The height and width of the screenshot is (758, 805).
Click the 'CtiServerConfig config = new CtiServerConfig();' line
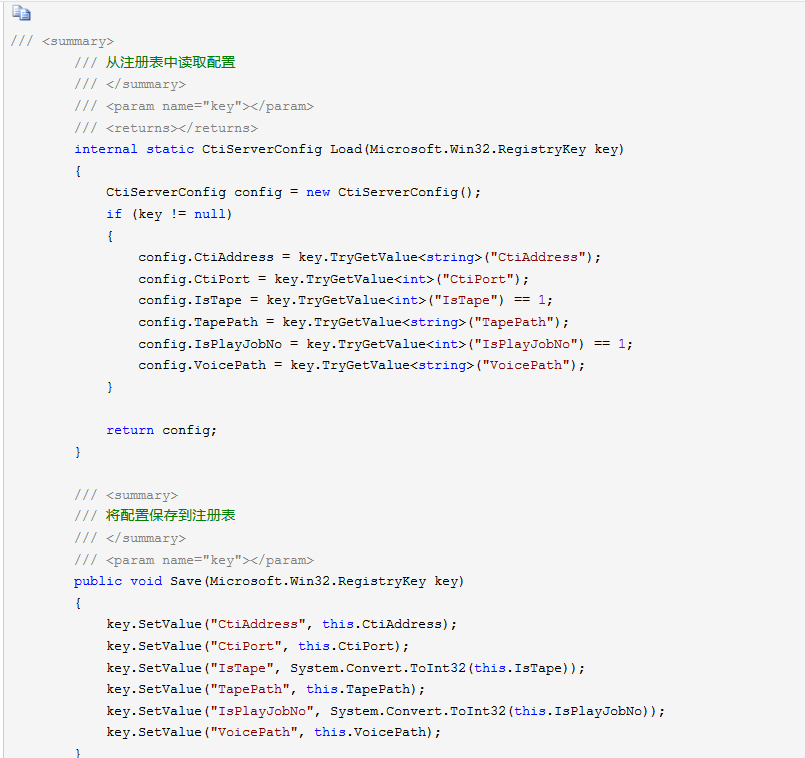(x=293, y=193)
